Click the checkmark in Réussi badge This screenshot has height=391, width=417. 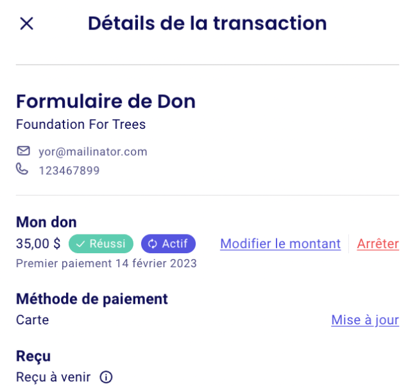click(80, 244)
